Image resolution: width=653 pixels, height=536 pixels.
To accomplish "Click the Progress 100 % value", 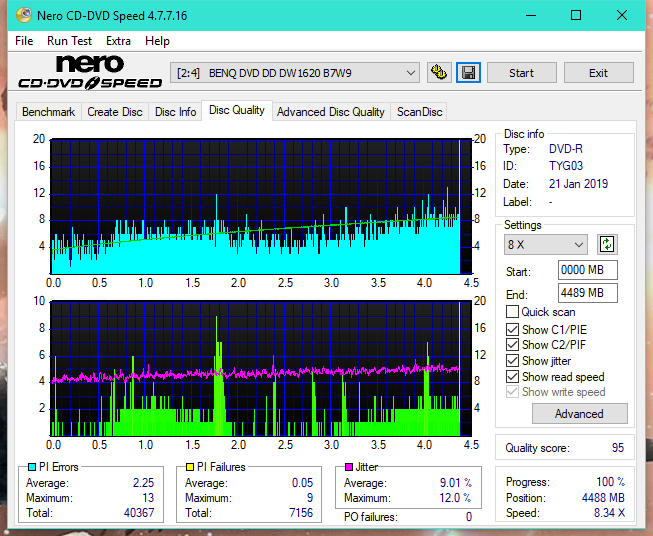I will tap(611, 482).
